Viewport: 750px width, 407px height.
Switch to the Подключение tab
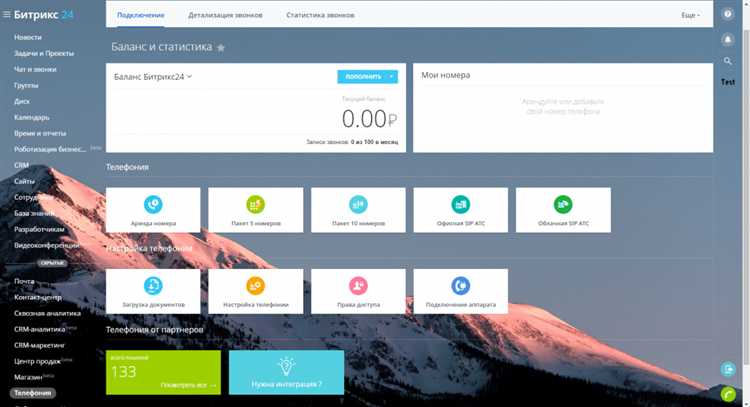pos(141,15)
